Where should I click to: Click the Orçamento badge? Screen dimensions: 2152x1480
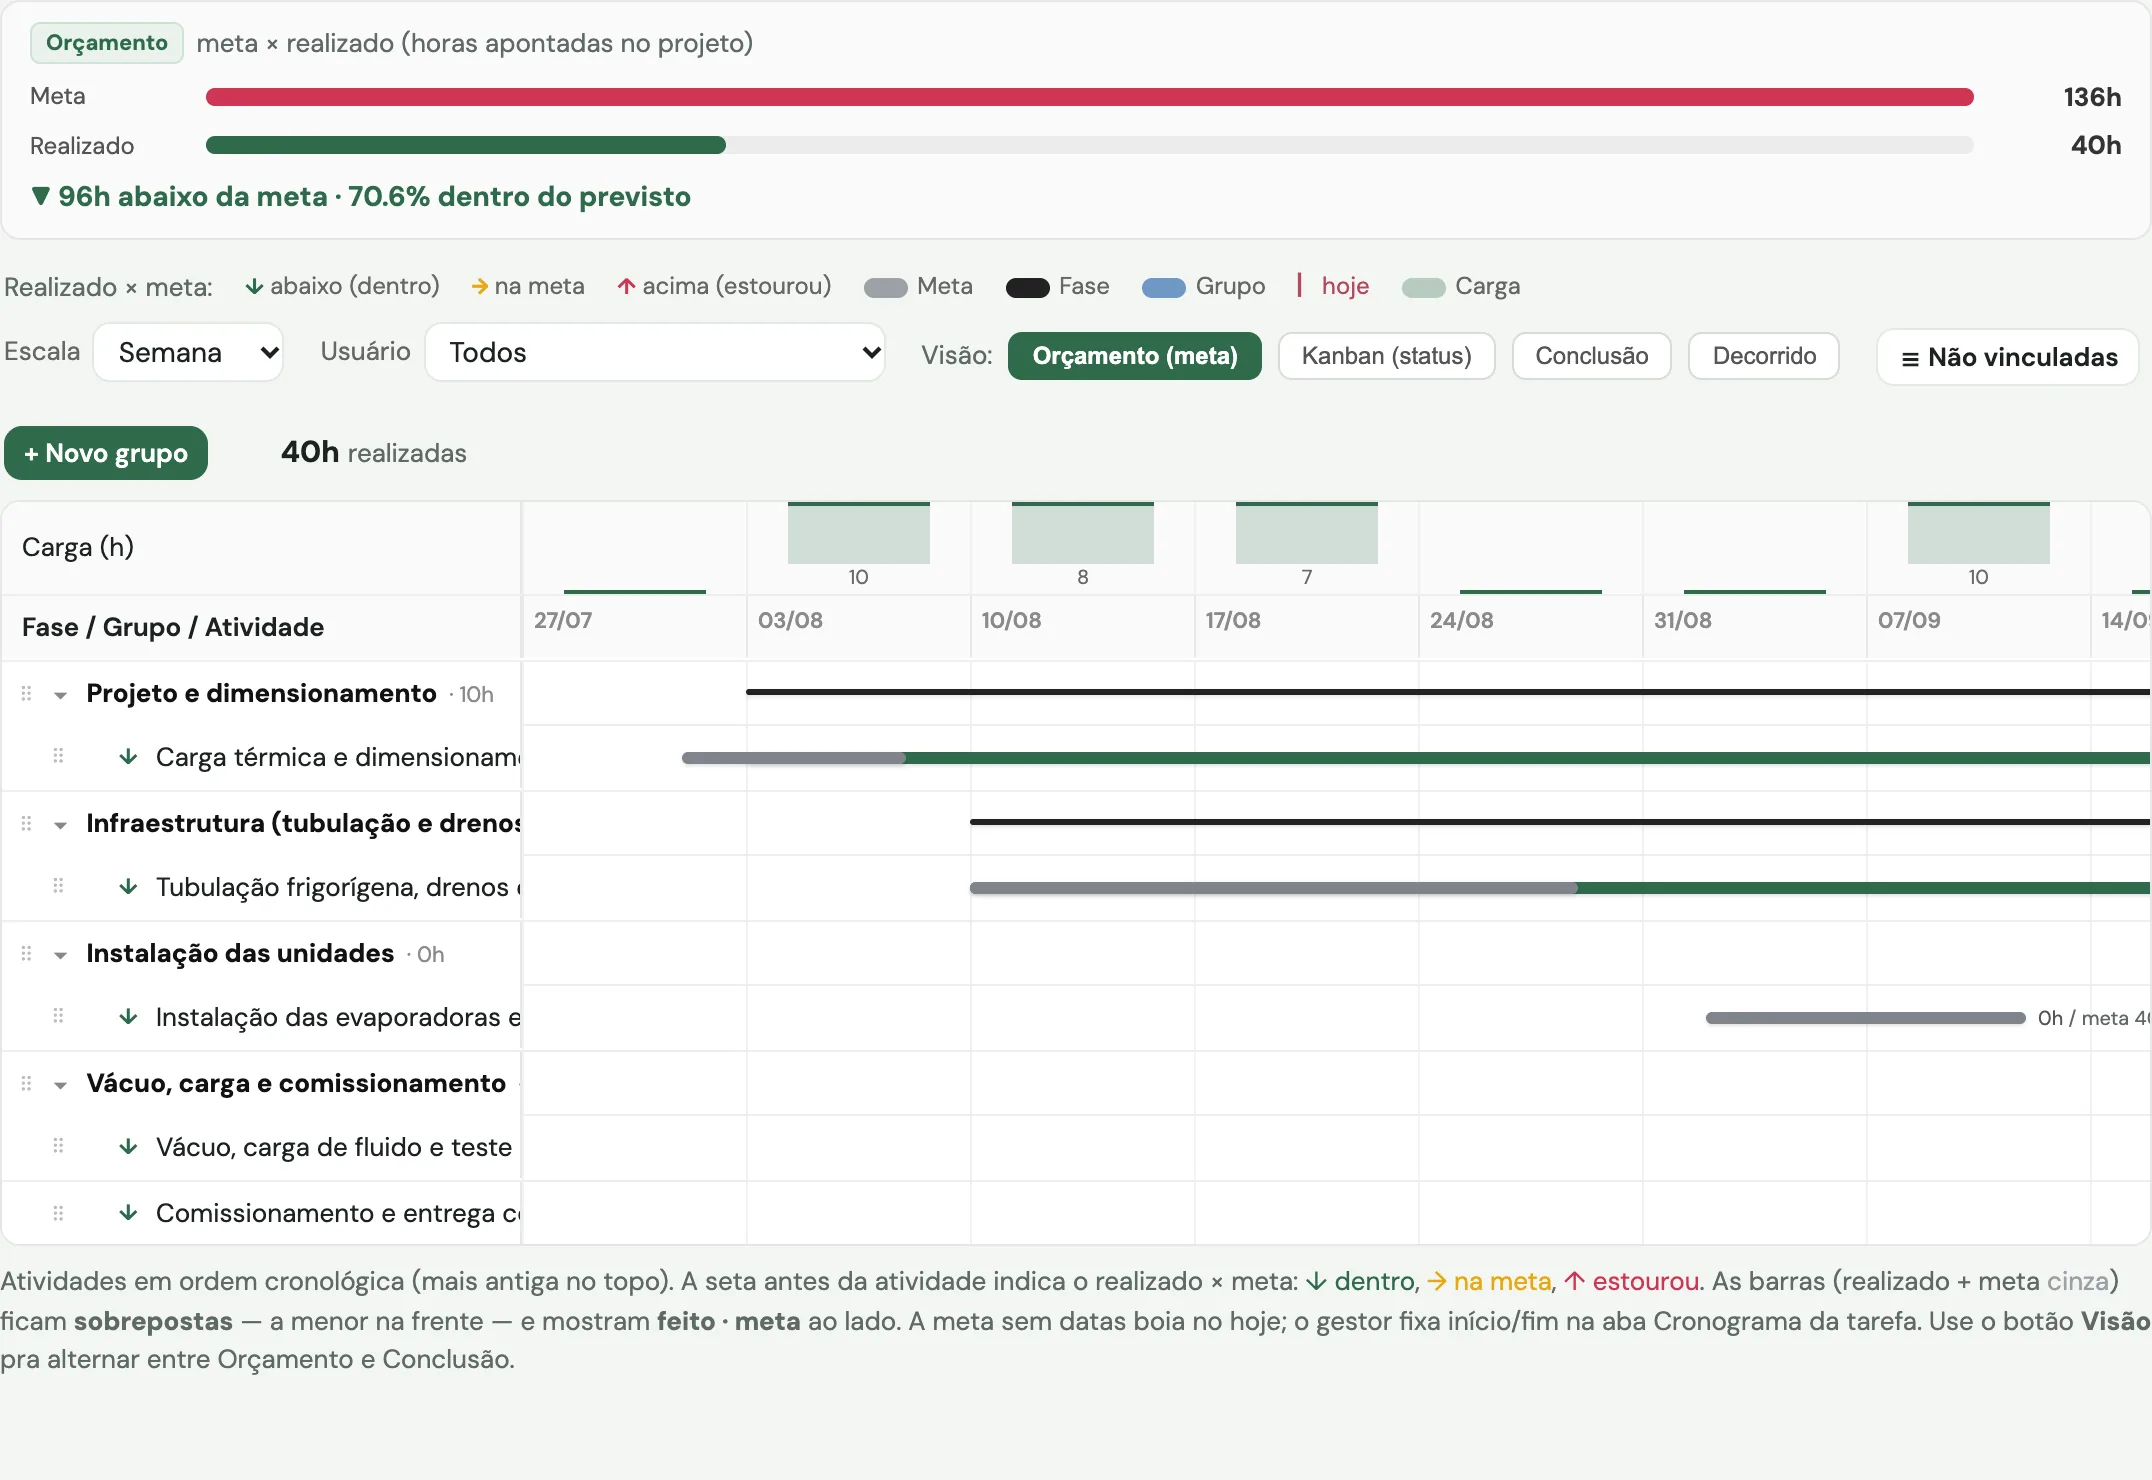pyautogui.click(x=107, y=43)
